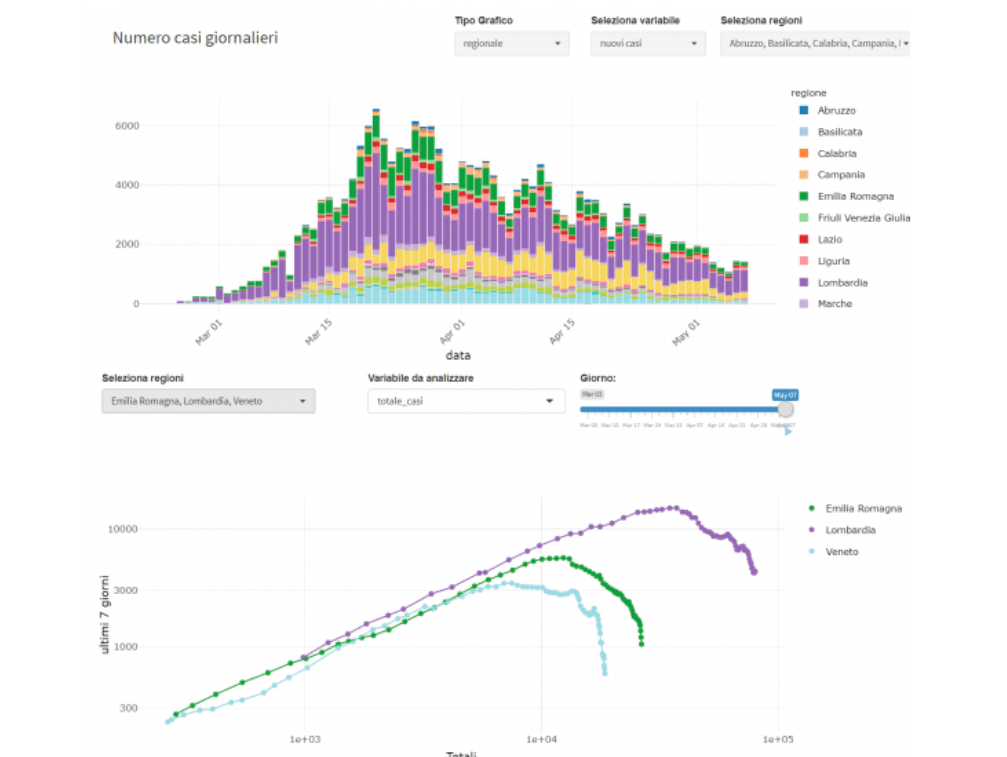
Task: Click the green Emilia Romagna bar legend swatch
Action: coord(800,197)
